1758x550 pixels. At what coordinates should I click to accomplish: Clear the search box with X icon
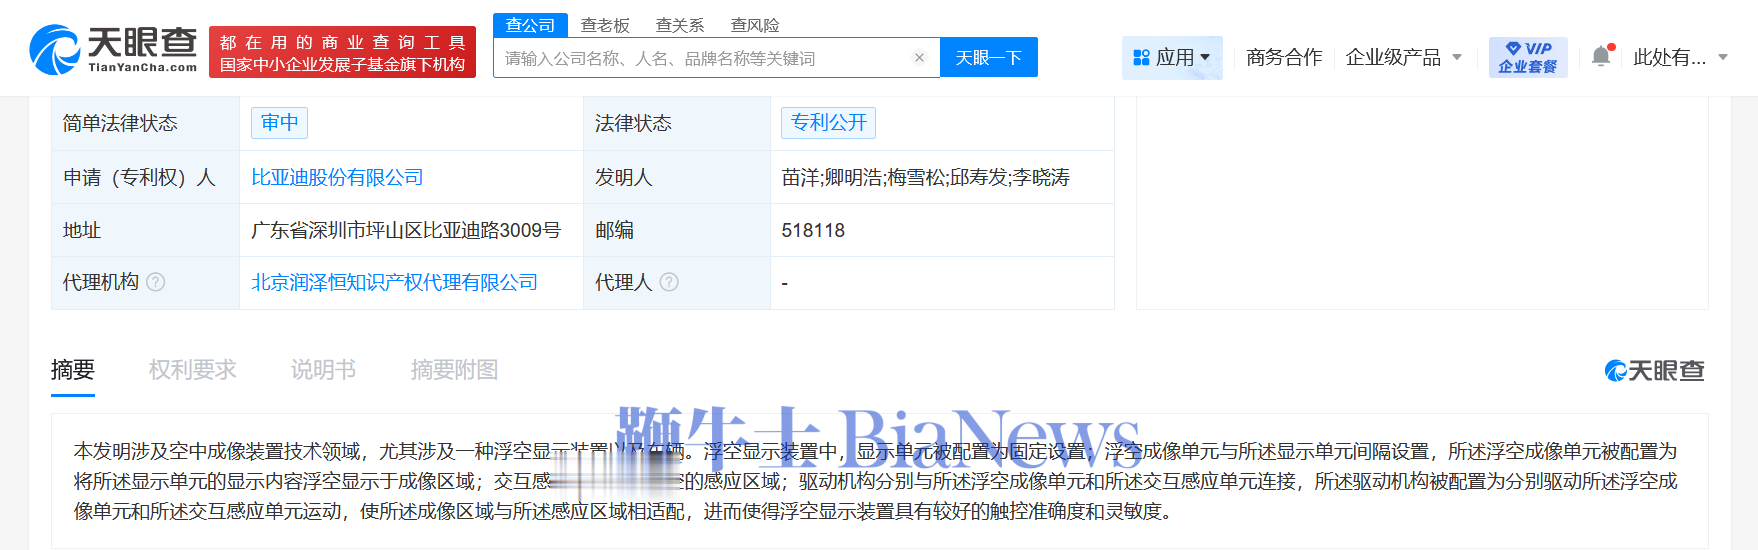coord(919,58)
